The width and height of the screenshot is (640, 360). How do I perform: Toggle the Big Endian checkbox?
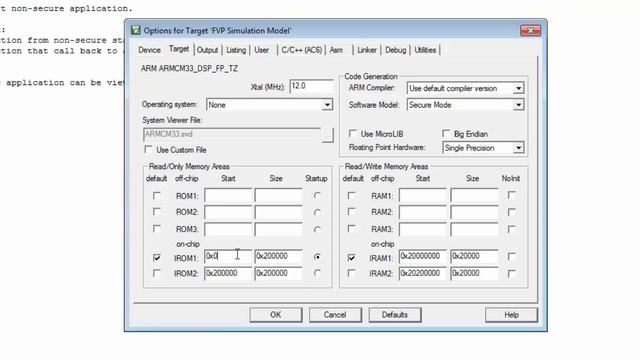tap(446, 133)
